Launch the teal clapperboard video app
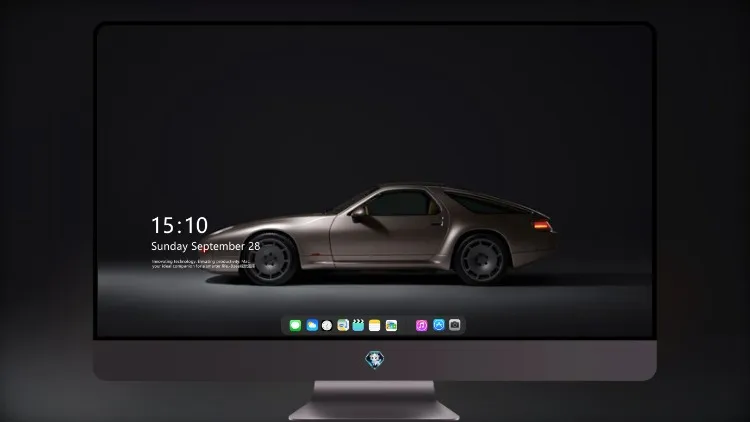The image size is (750, 422). coord(358,325)
